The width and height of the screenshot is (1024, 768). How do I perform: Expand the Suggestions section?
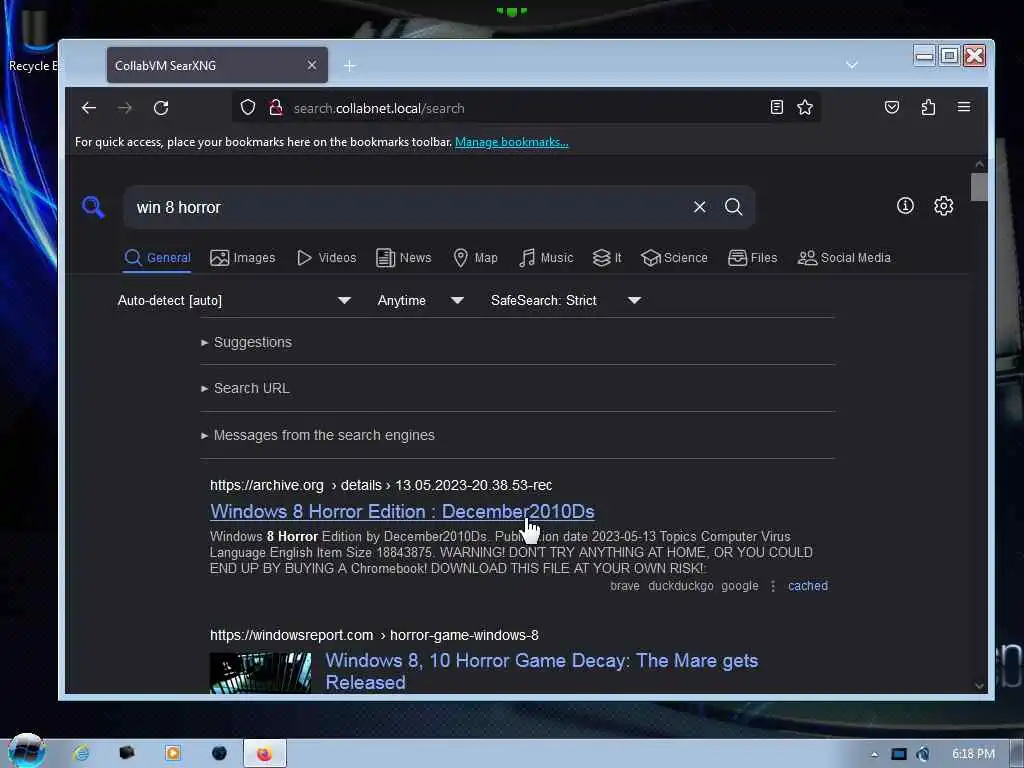pos(246,342)
